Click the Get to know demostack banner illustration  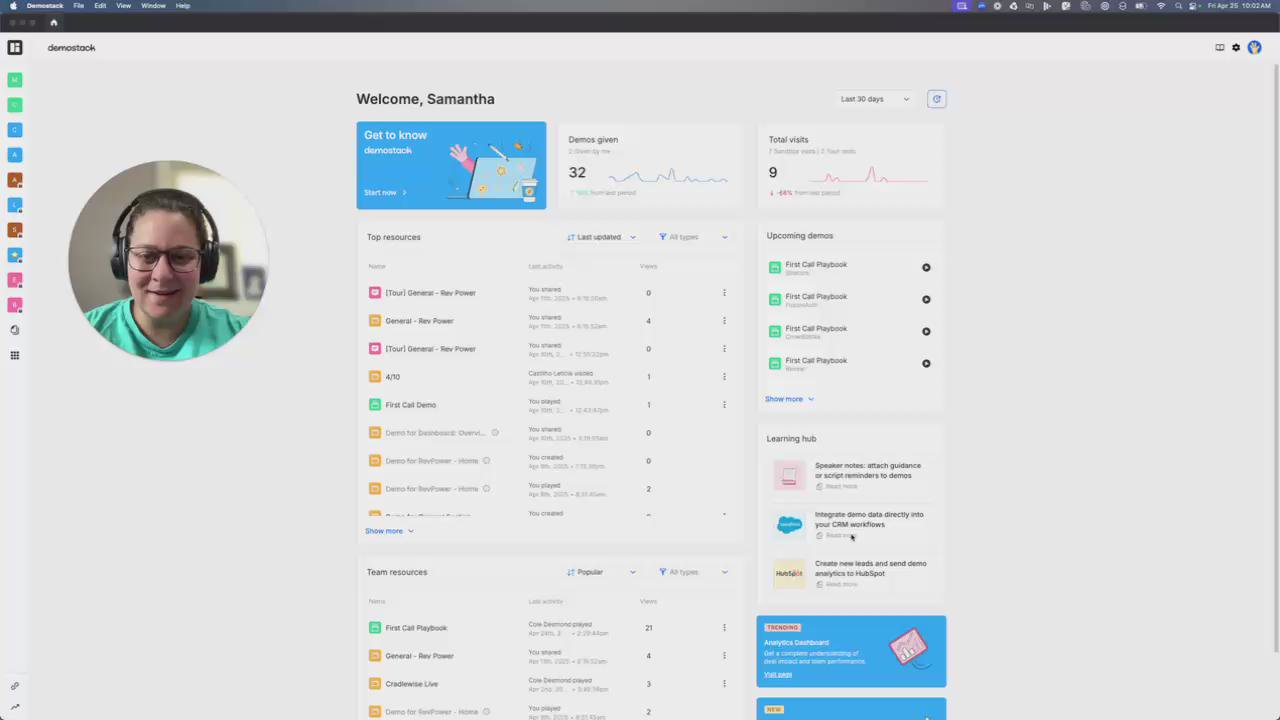[x=492, y=170]
